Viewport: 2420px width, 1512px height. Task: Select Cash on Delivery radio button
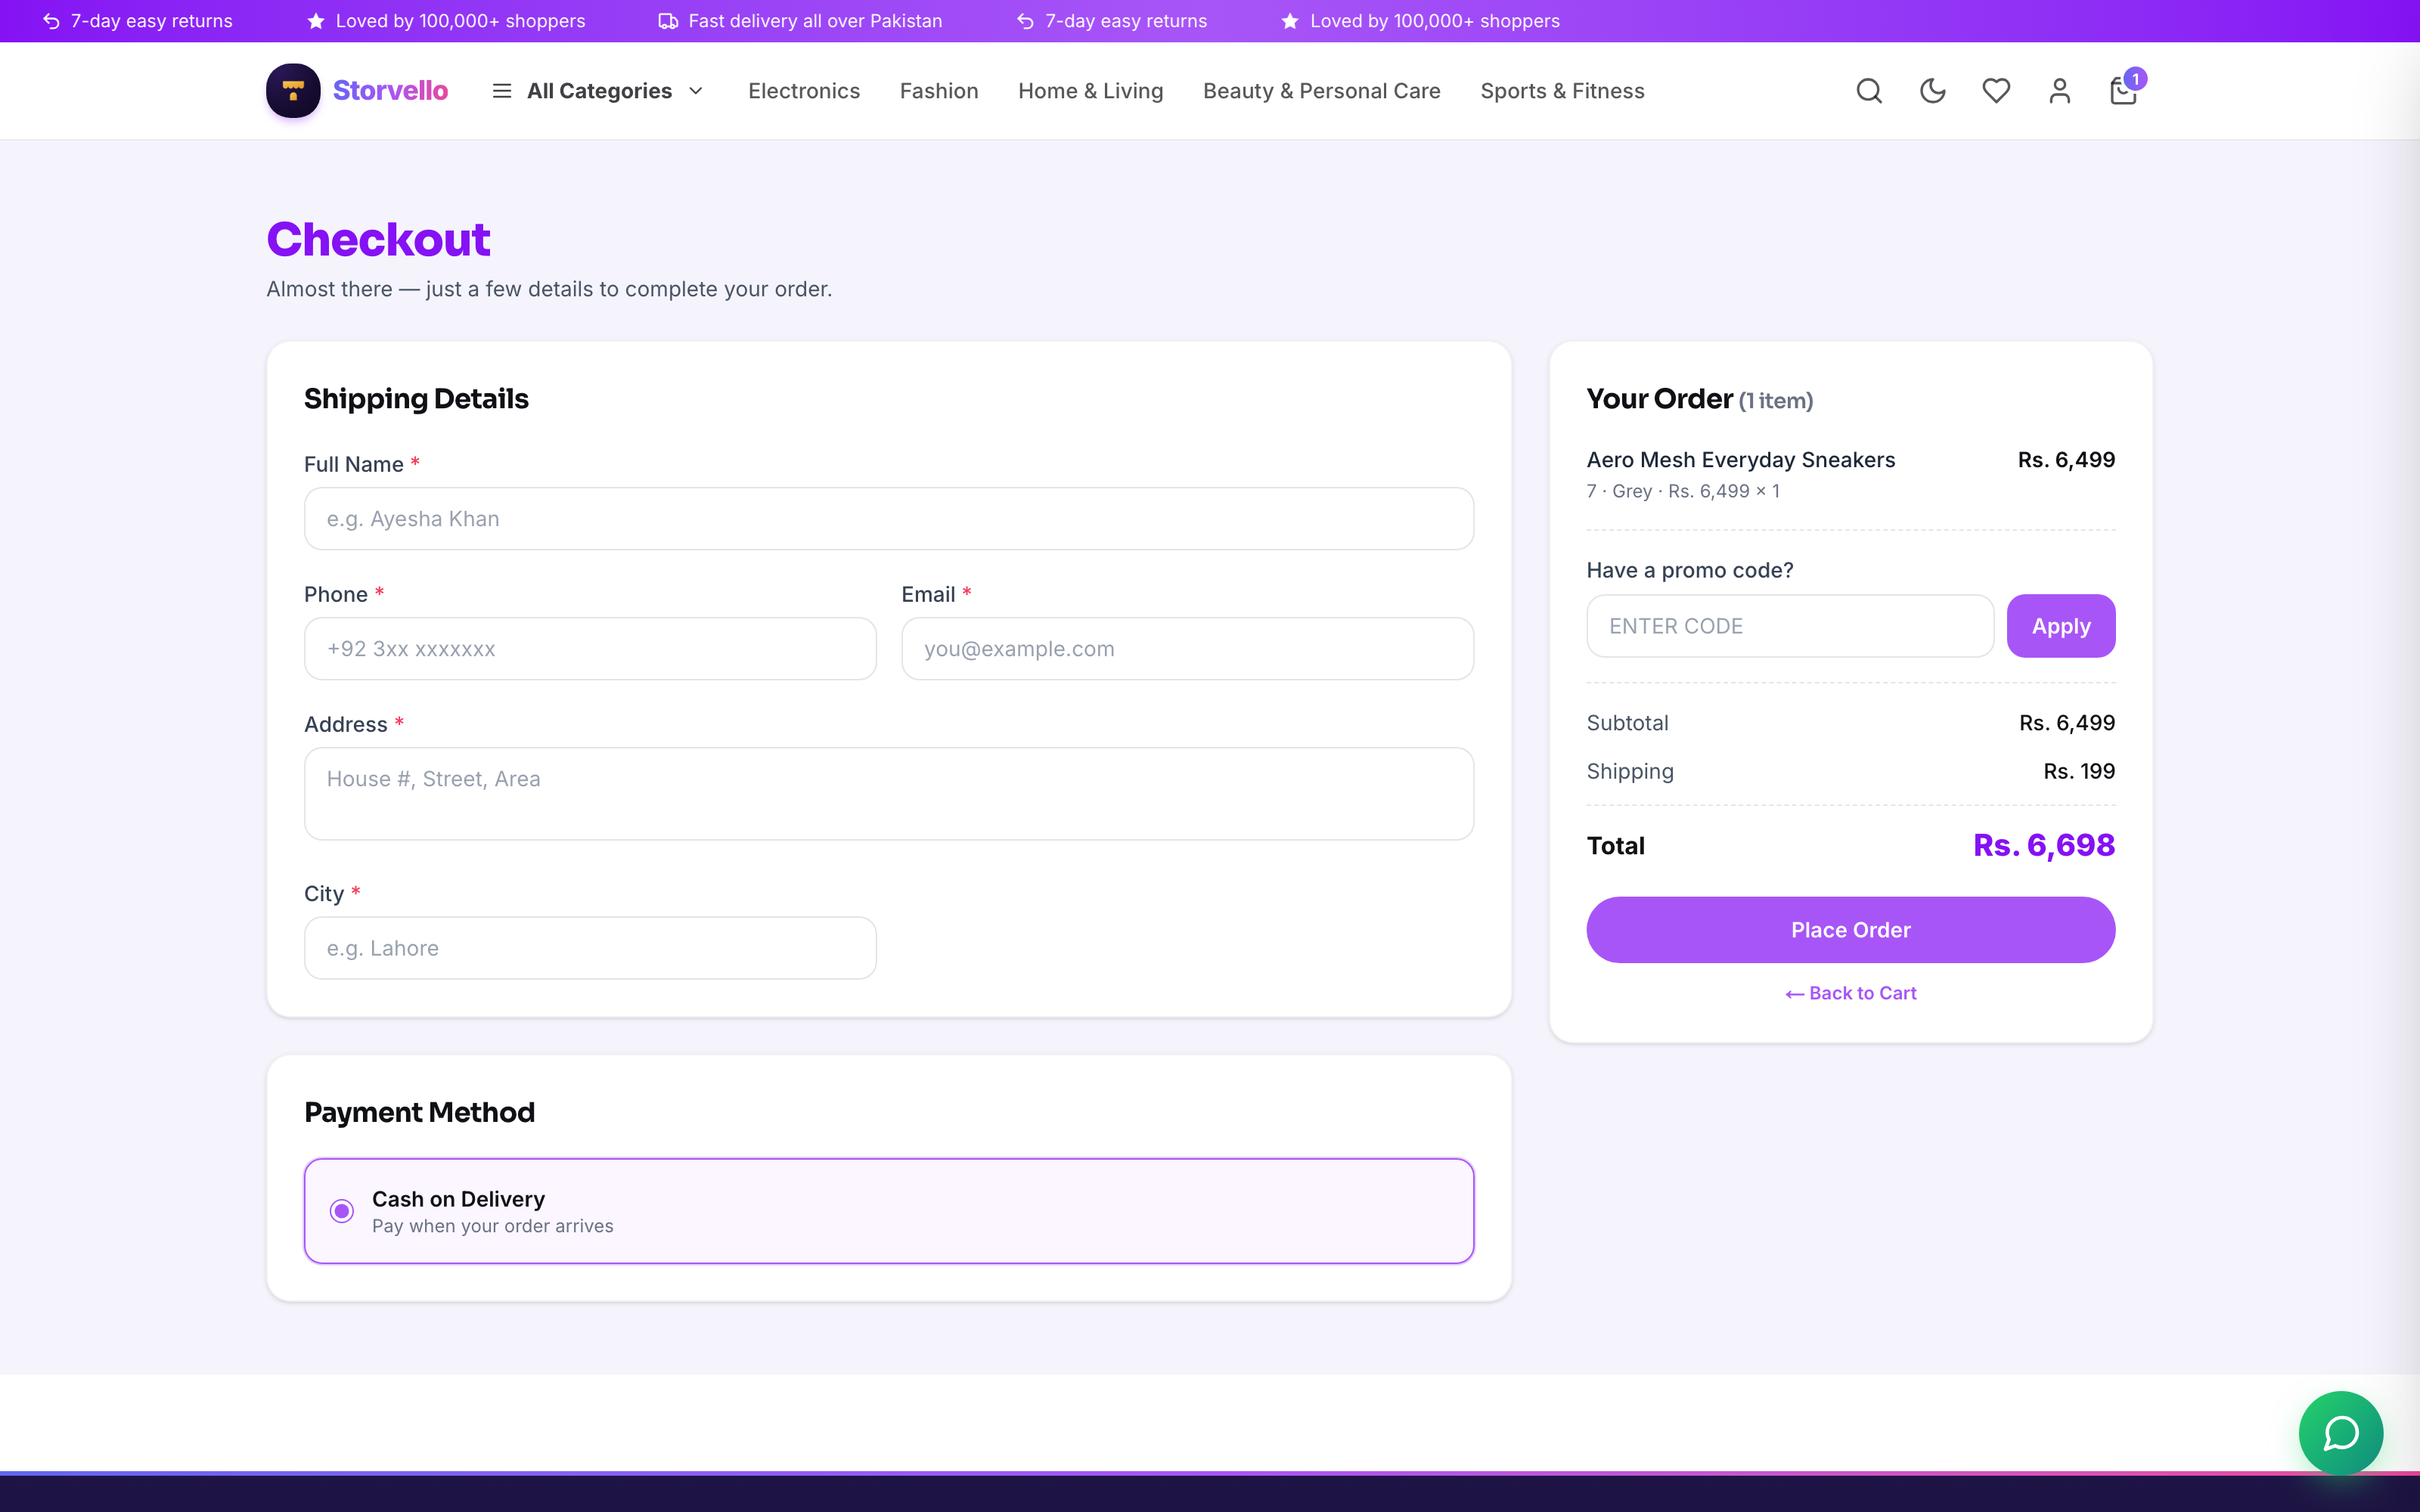click(342, 1211)
